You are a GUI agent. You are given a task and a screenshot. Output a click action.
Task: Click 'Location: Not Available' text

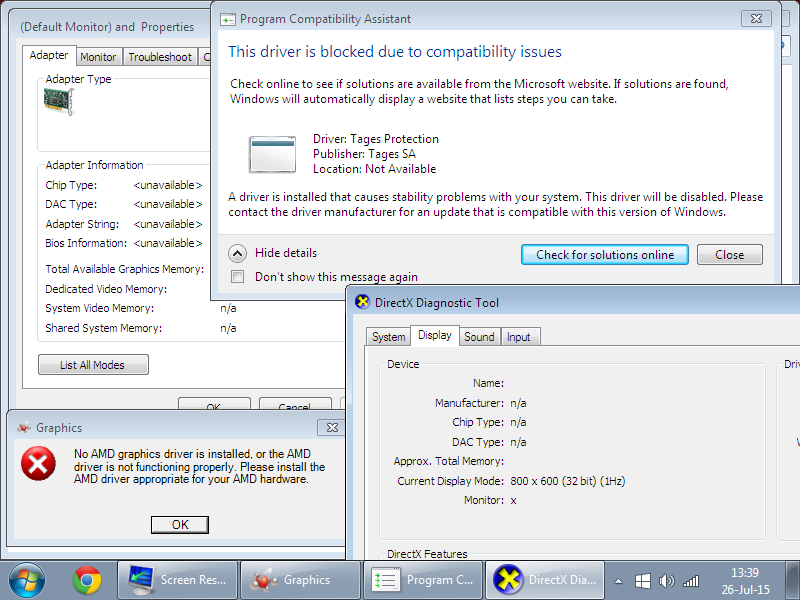(374, 169)
